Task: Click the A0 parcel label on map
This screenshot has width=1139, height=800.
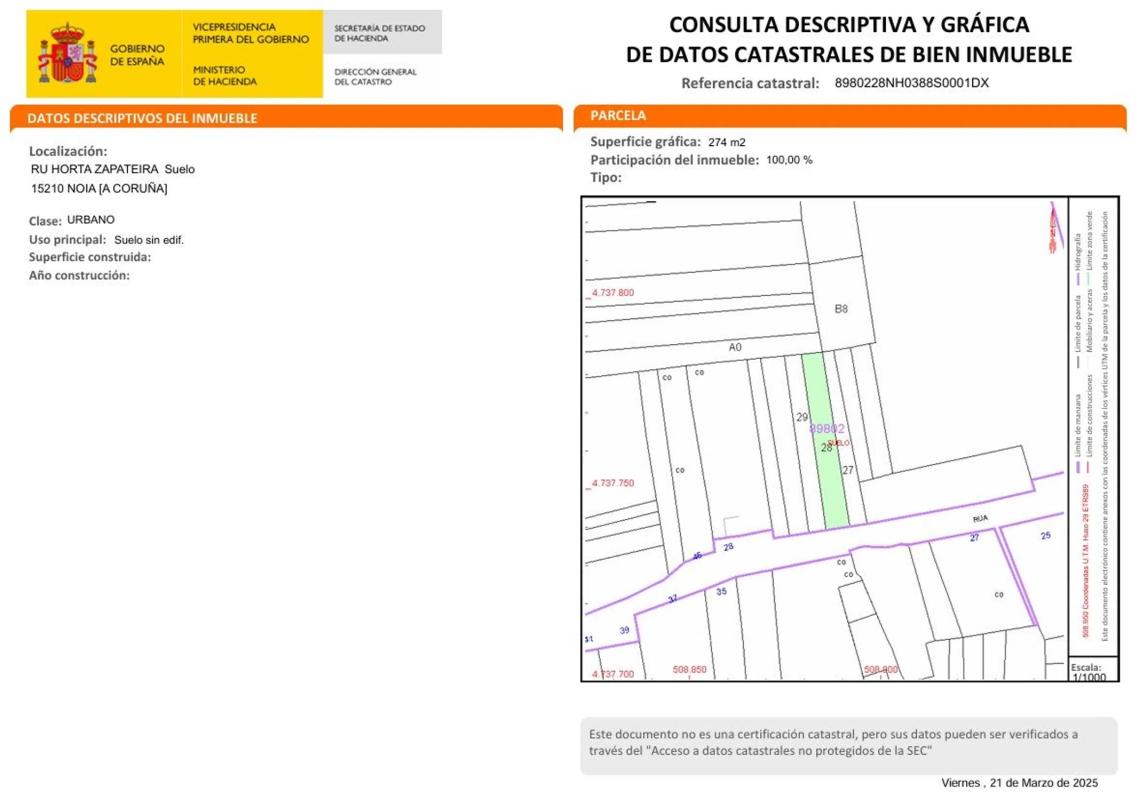Action: [735, 347]
